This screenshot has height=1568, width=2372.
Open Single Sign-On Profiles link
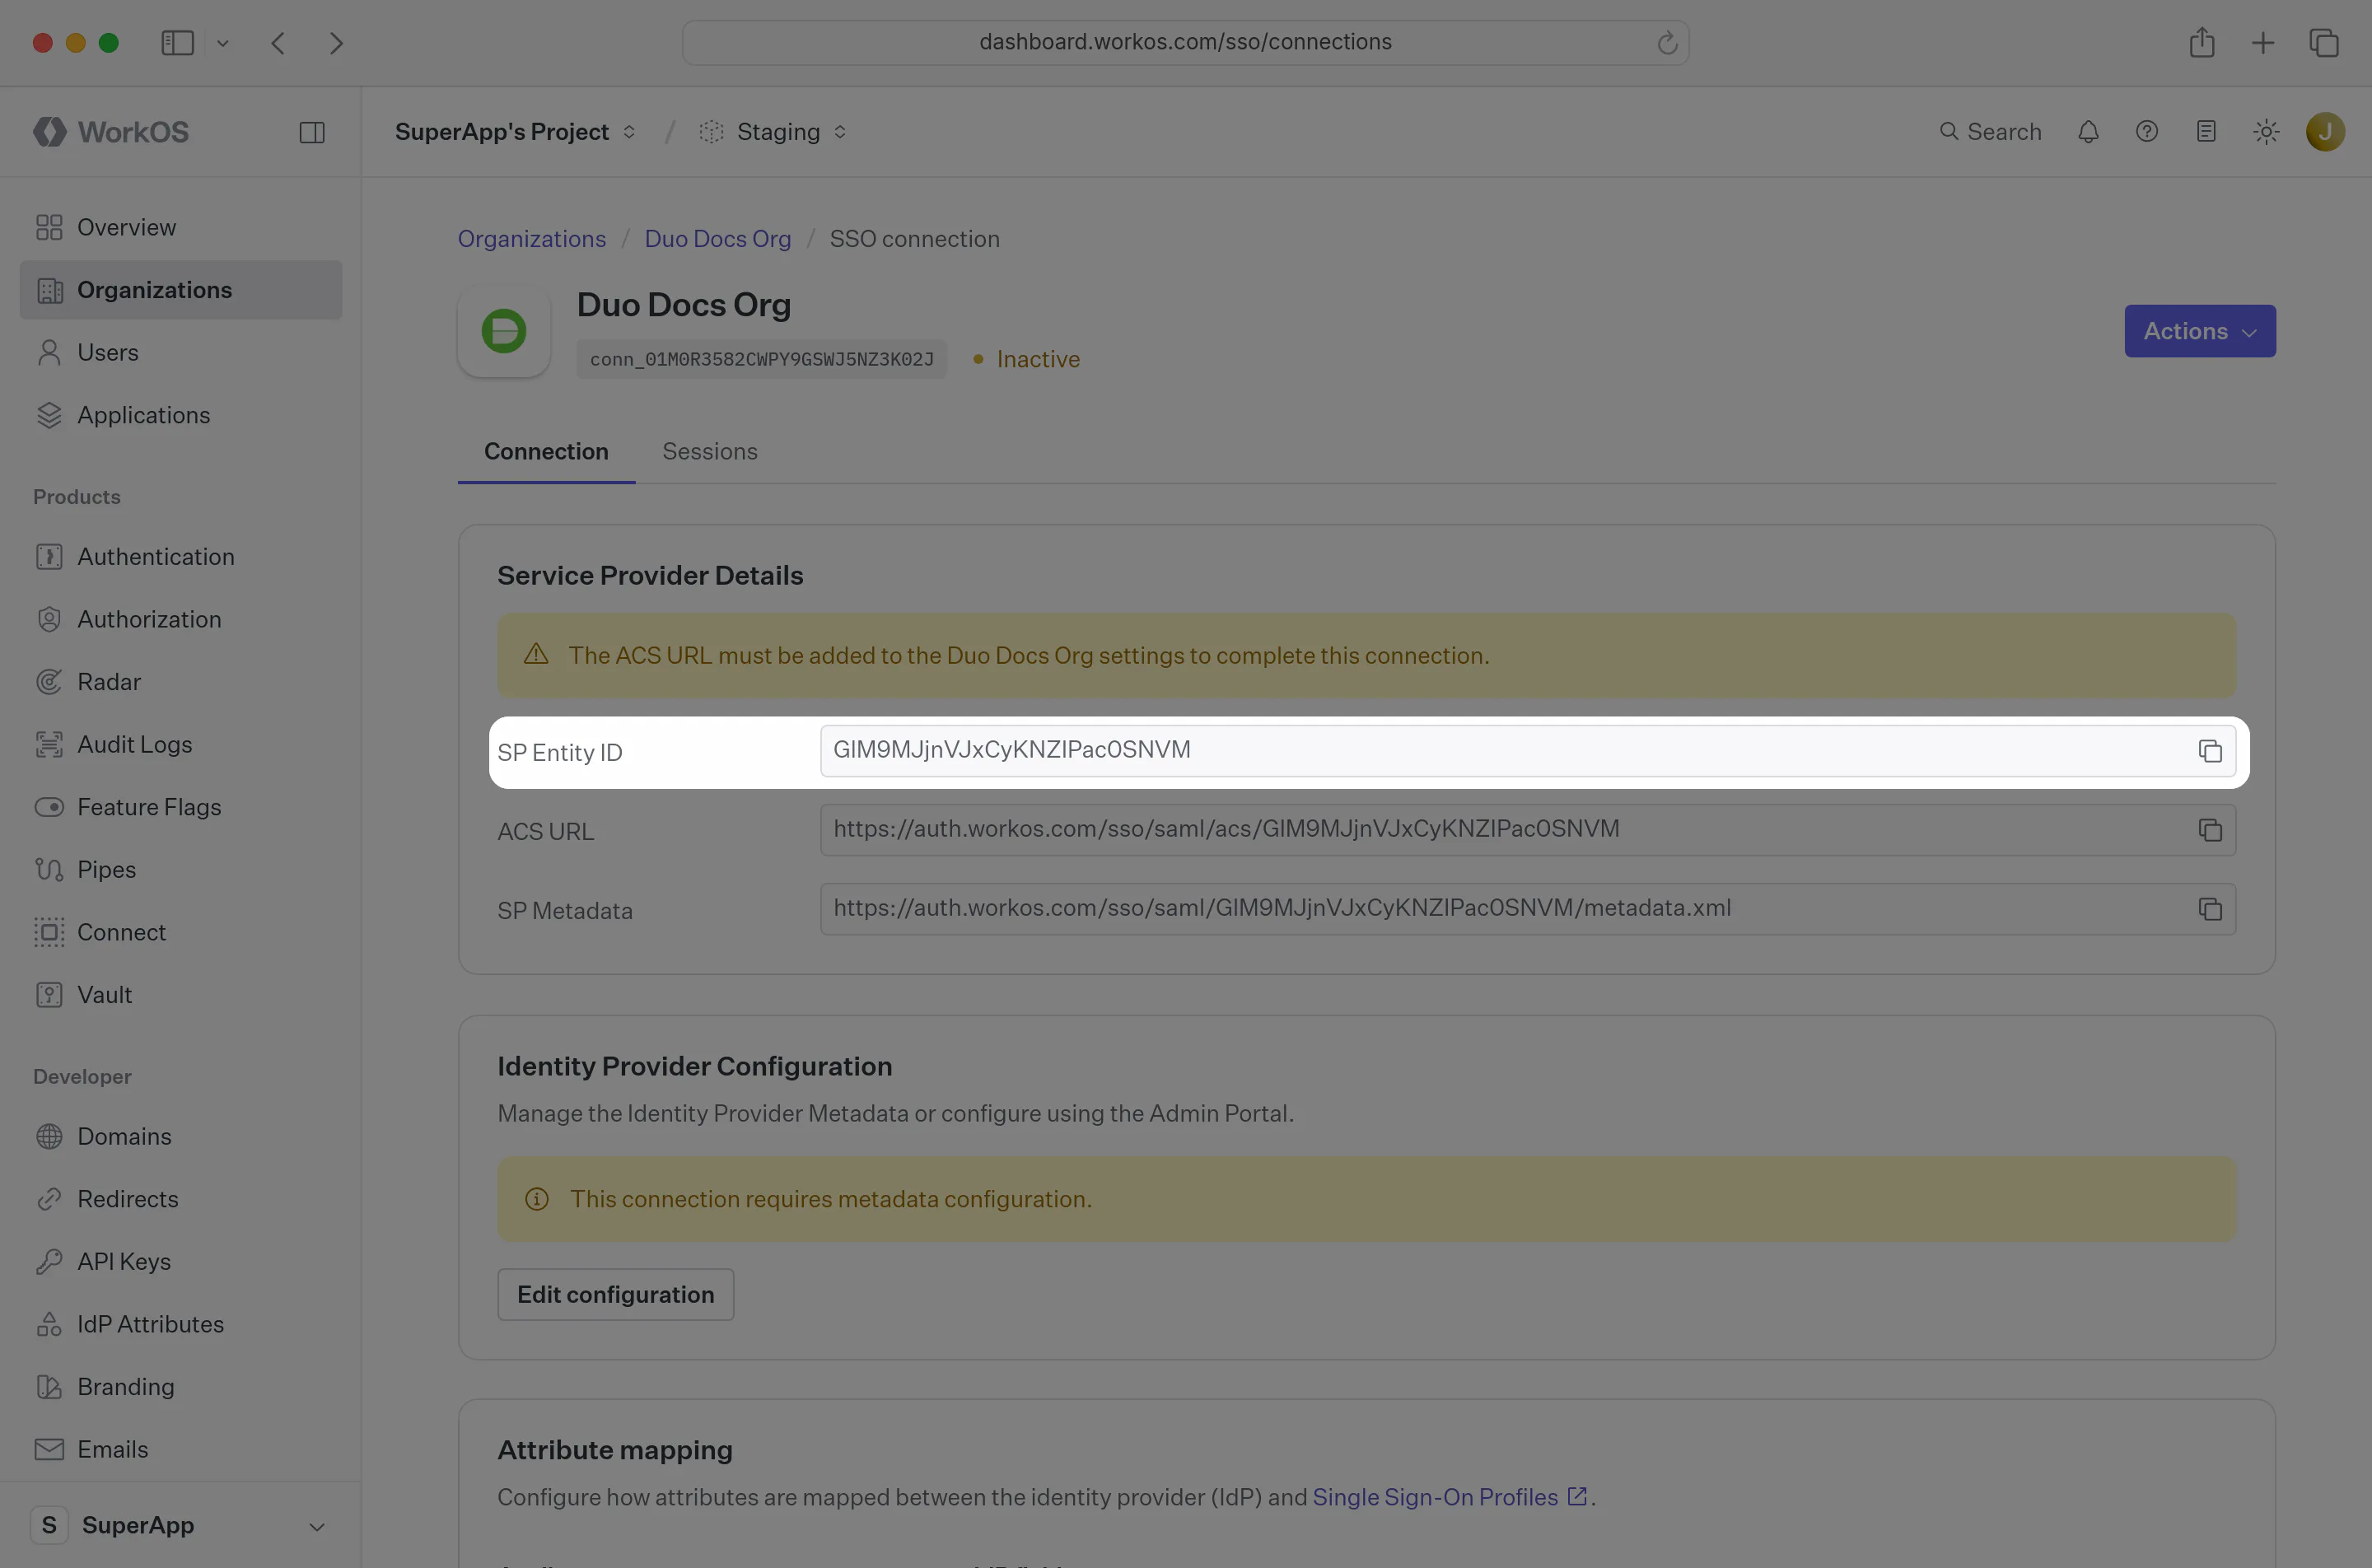[1449, 1497]
